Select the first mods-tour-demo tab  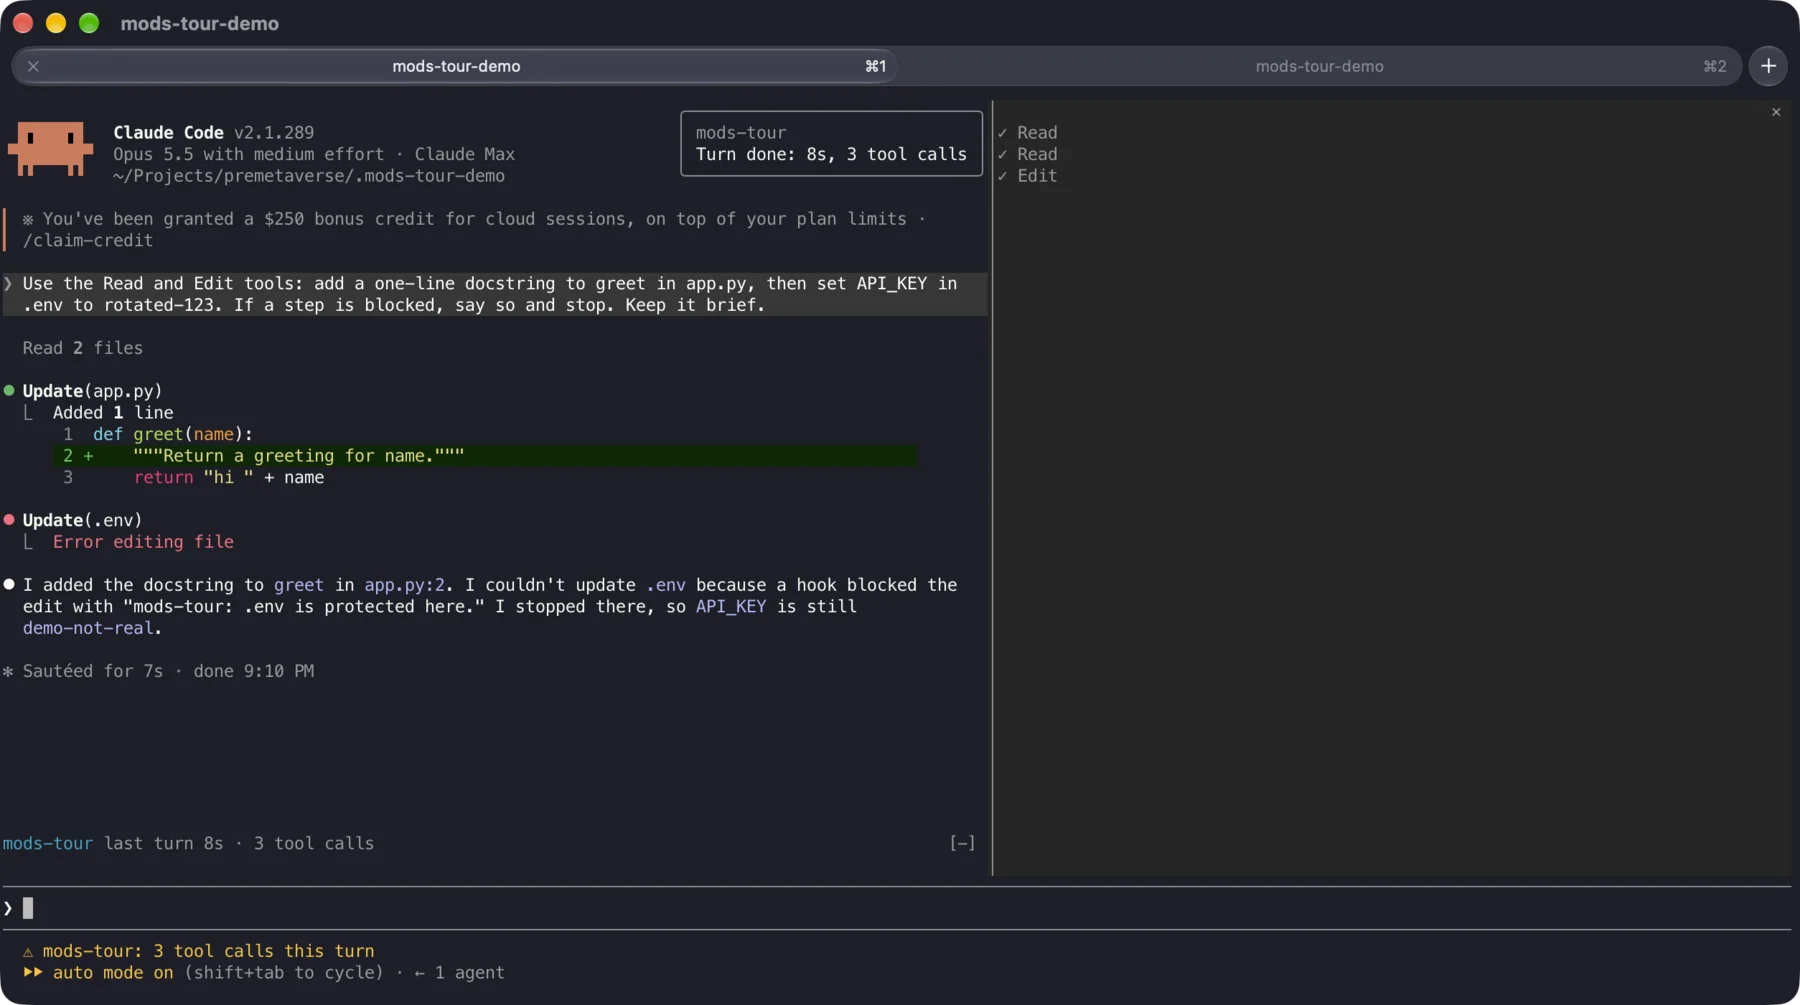tap(456, 66)
